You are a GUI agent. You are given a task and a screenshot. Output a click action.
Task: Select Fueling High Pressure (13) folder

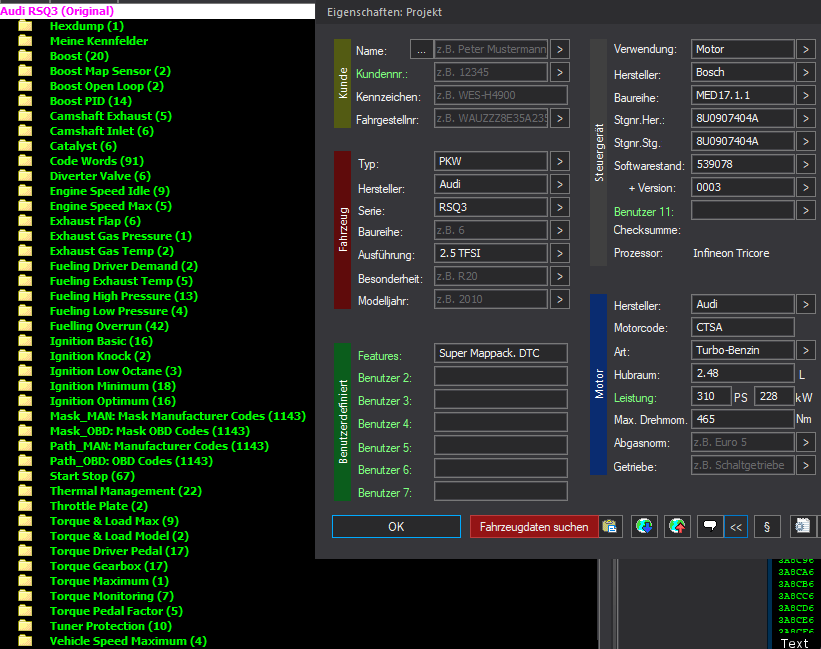[124, 296]
